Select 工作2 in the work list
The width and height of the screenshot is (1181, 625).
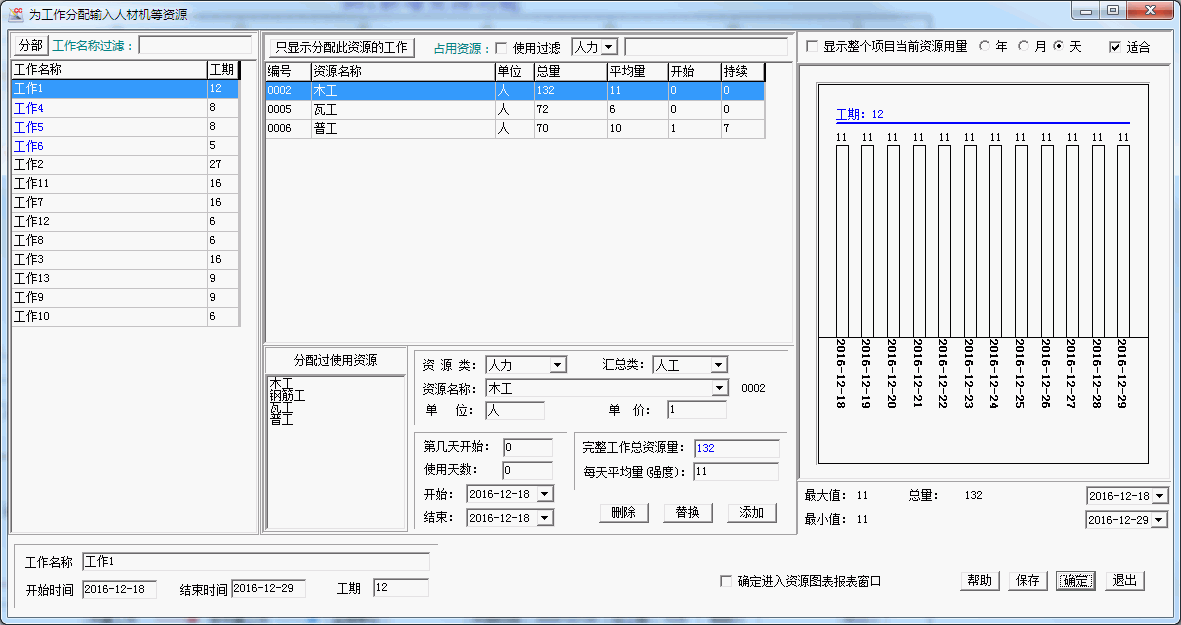110,165
